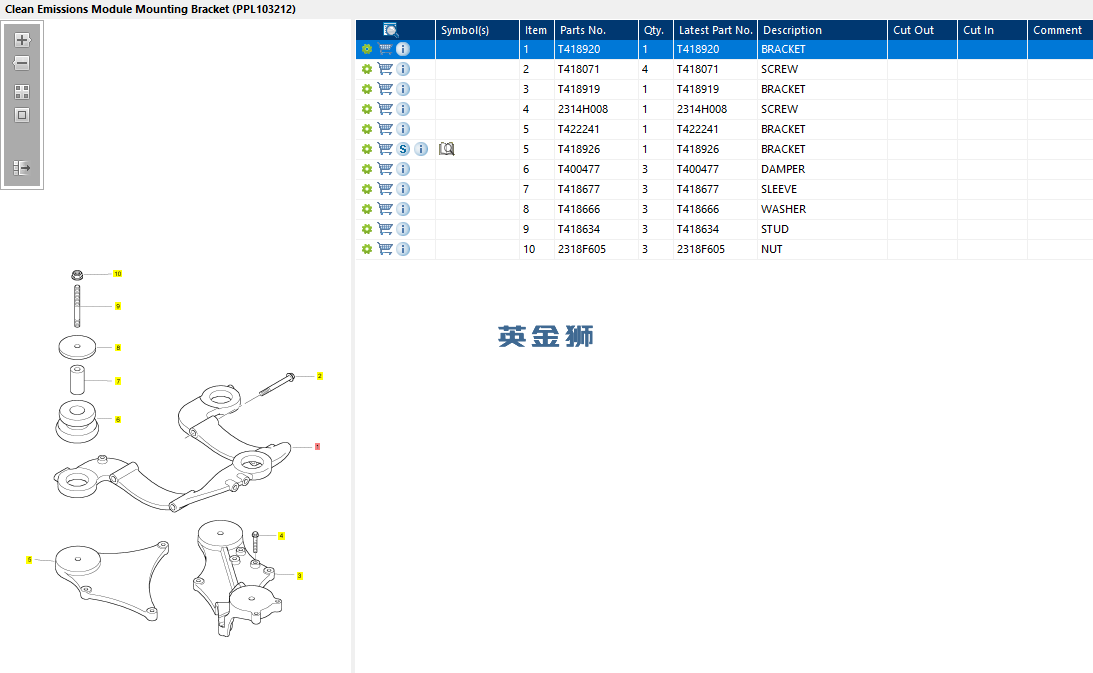Show info for T418920 BRACKET
1093x673 pixels.
(x=403, y=49)
